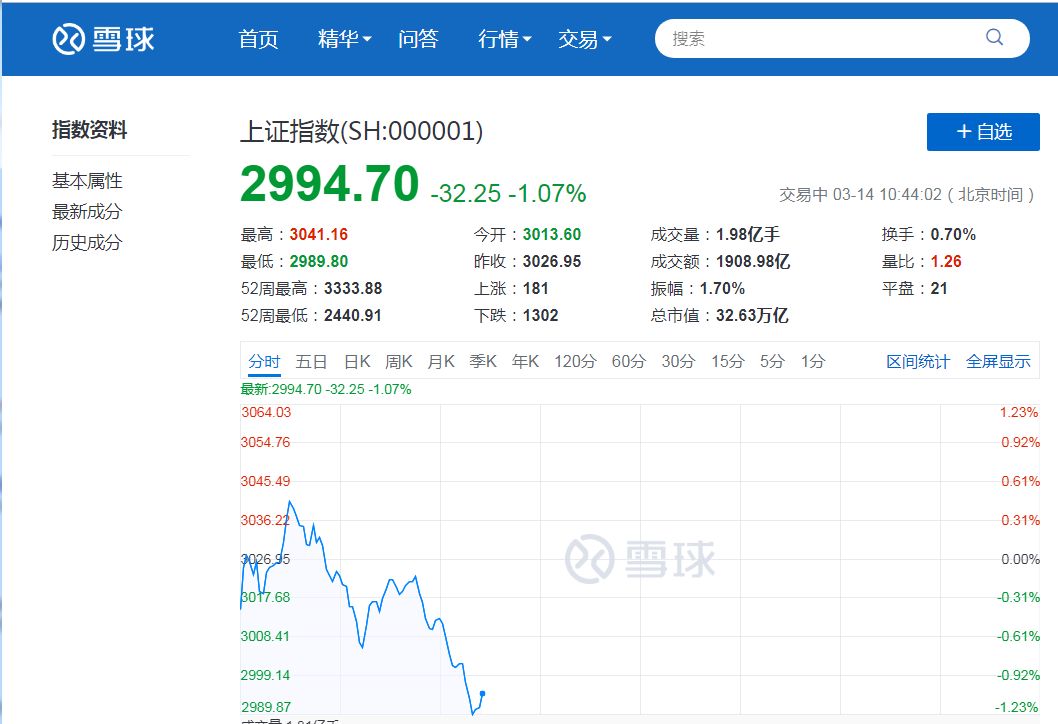Open the 区间统计 interval statistics link
1058x724 pixels.
918,362
